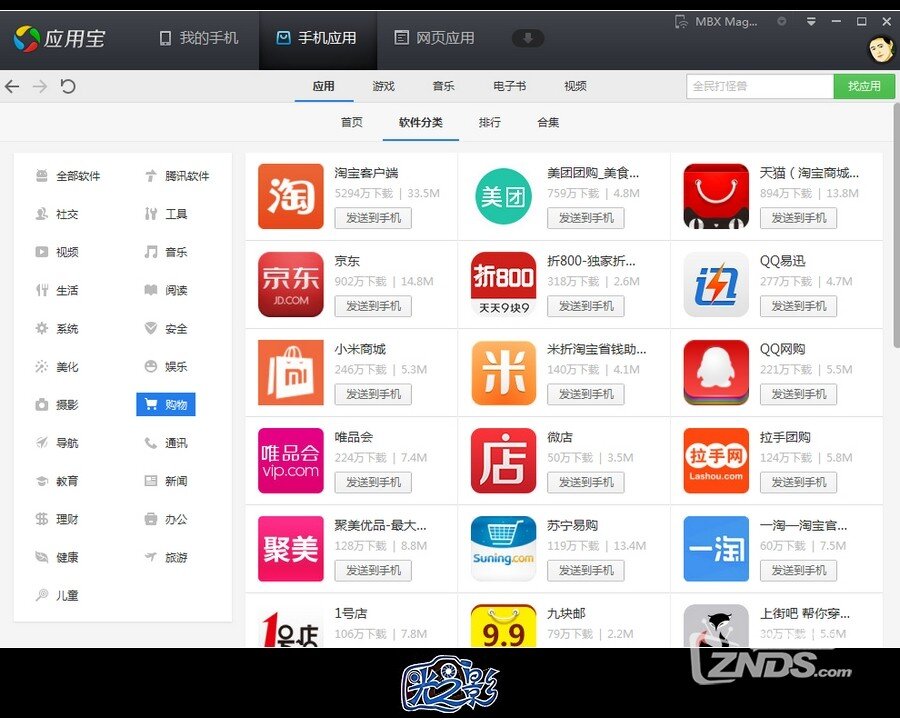Open the round options icon beside MBX device
The height and width of the screenshot is (718, 900).
[782, 21]
